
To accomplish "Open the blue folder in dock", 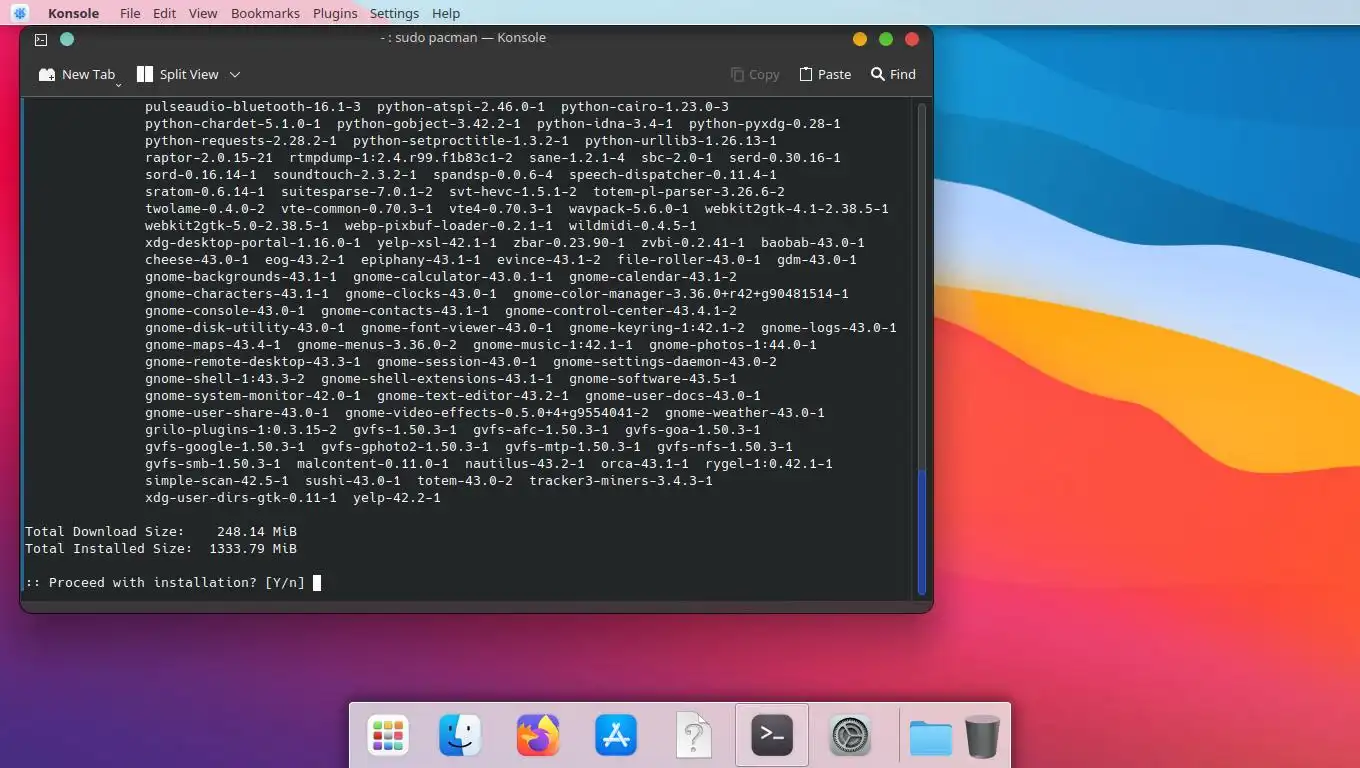I will coord(931,739).
